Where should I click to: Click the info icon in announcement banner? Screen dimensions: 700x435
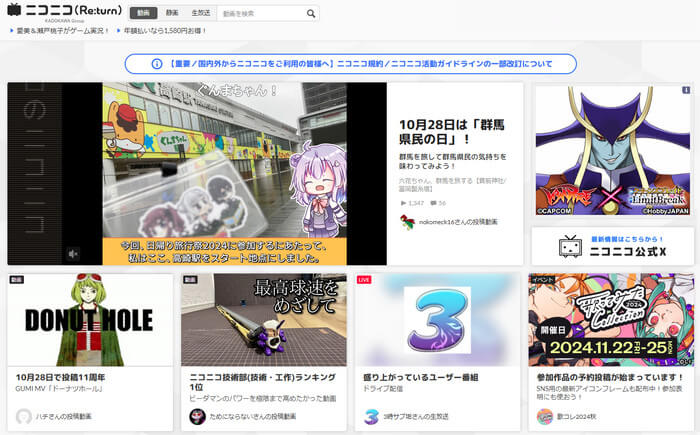tap(157, 64)
